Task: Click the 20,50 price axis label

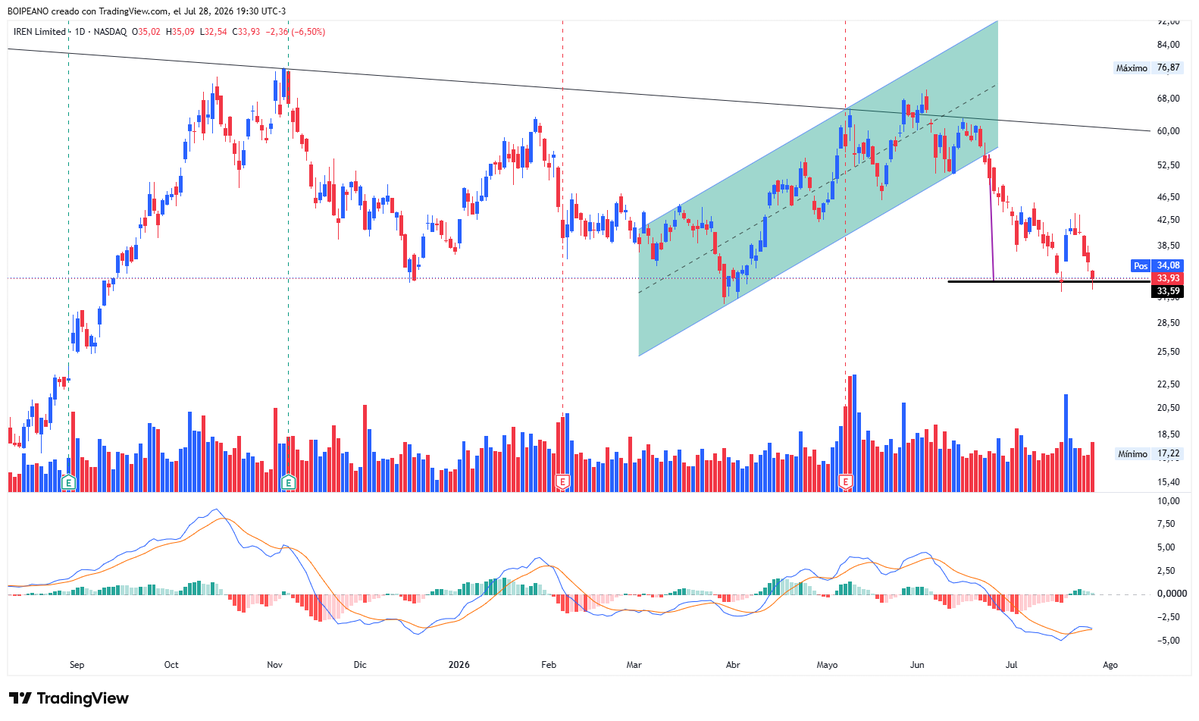Action: coord(1168,408)
